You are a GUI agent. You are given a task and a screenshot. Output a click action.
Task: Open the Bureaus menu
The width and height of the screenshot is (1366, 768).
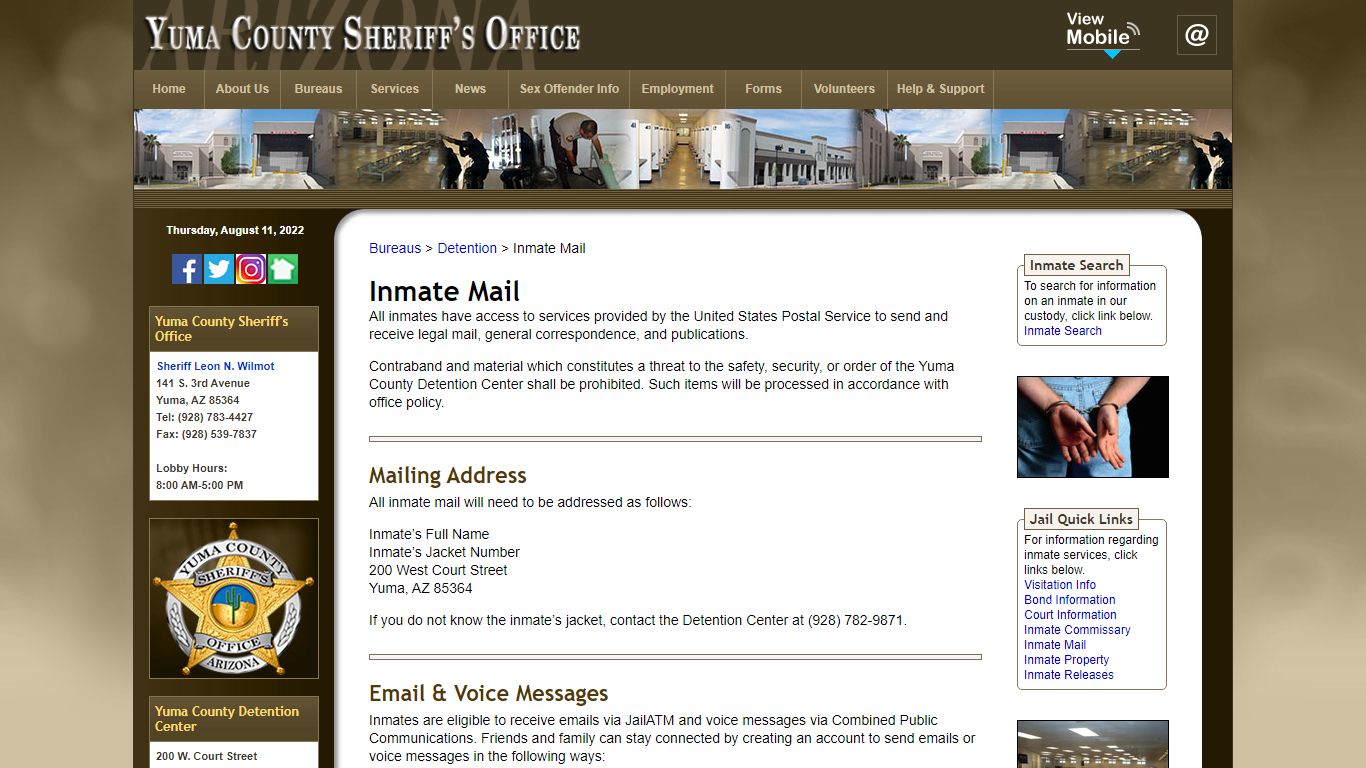point(319,89)
